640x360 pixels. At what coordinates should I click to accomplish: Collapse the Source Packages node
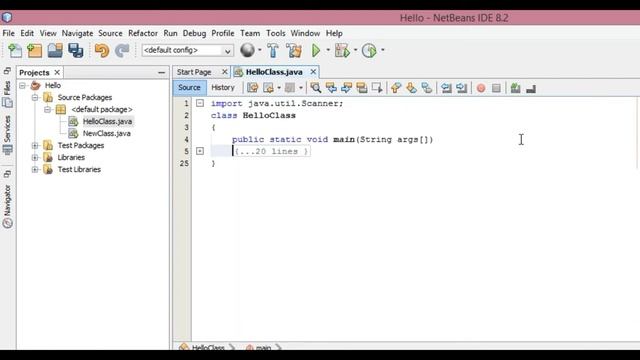pyautogui.click(x=35, y=97)
